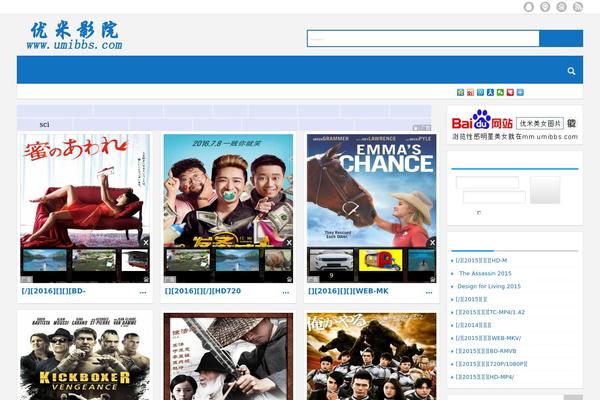Image resolution: width=600 pixels, height=400 pixels.
Task: Open the title link containing [WEB-MK
Action: point(348,291)
